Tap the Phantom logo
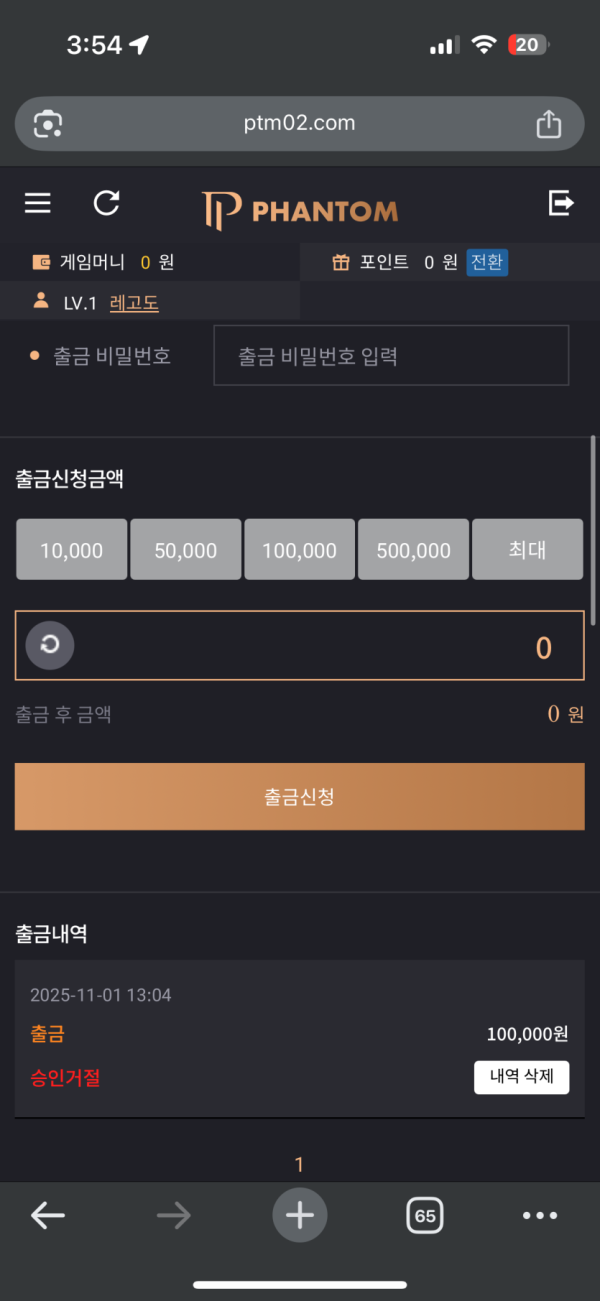This screenshot has height=1301, width=600. (x=300, y=210)
